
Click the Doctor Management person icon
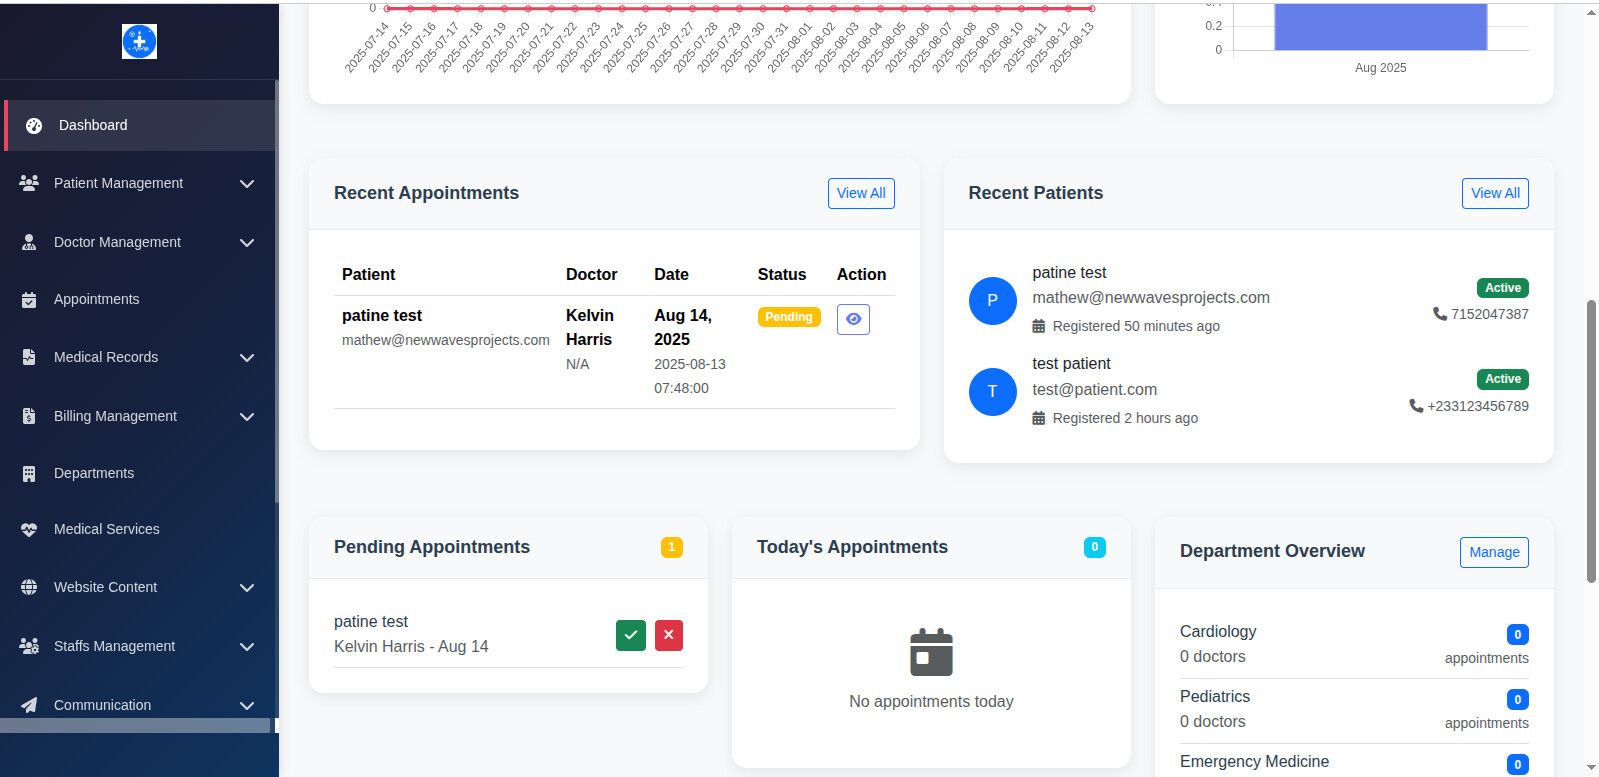pos(29,242)
